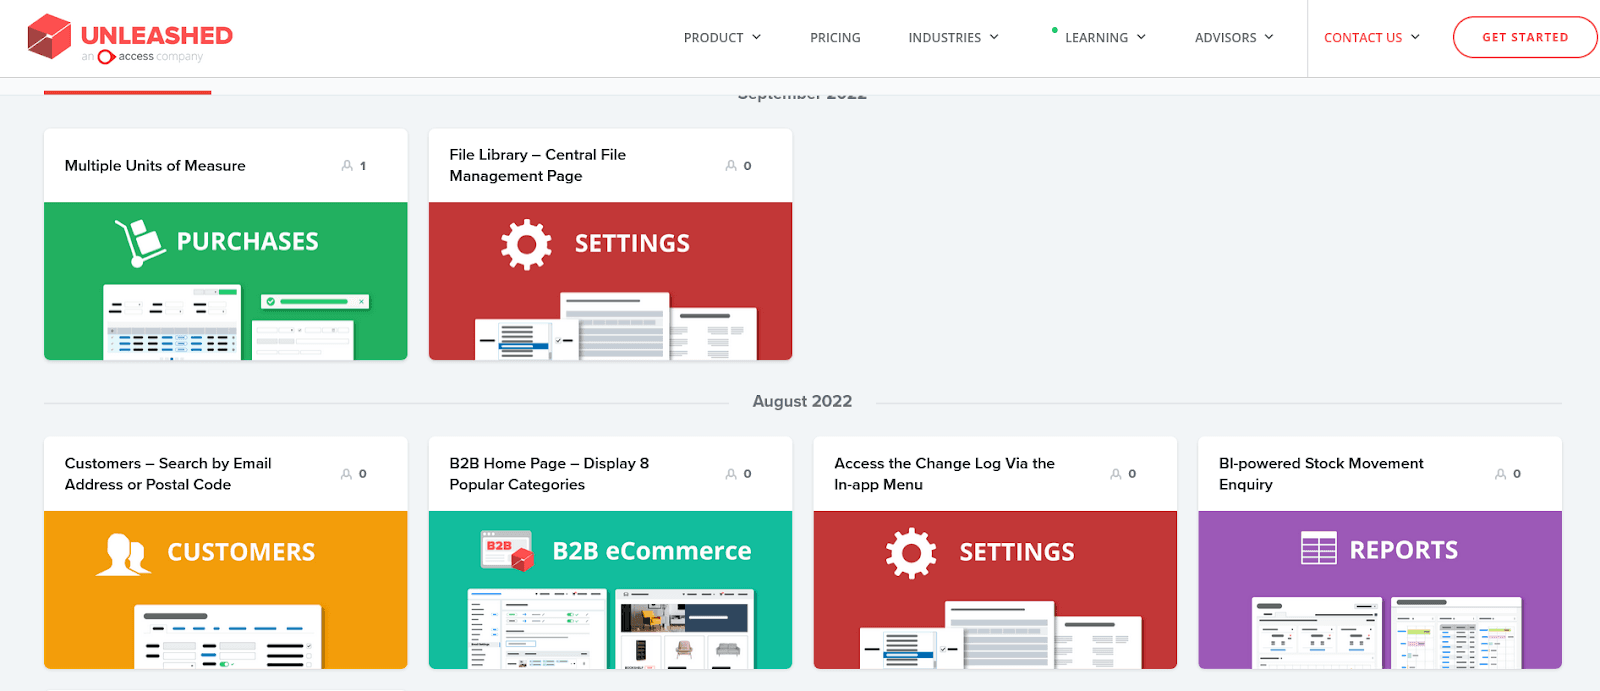Click the Customers people icon

pos(123,554)
